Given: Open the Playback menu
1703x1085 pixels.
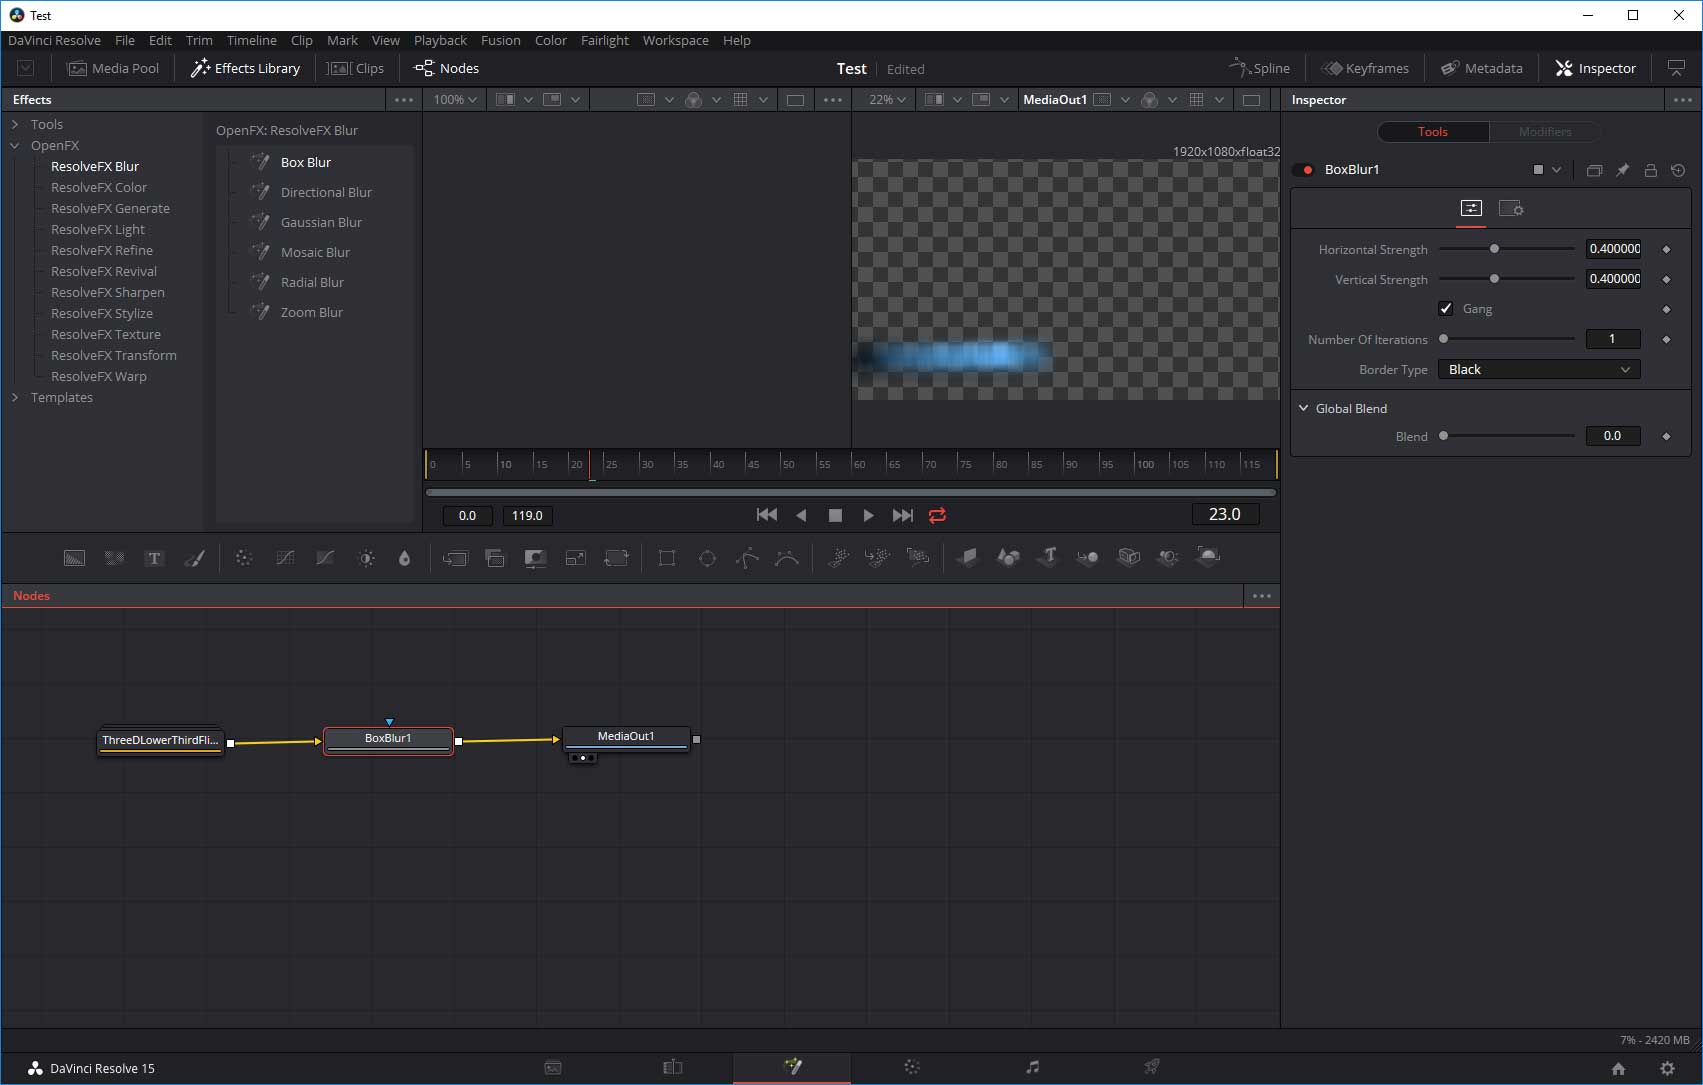Looking at the screenshot, I should pos(440,40).
